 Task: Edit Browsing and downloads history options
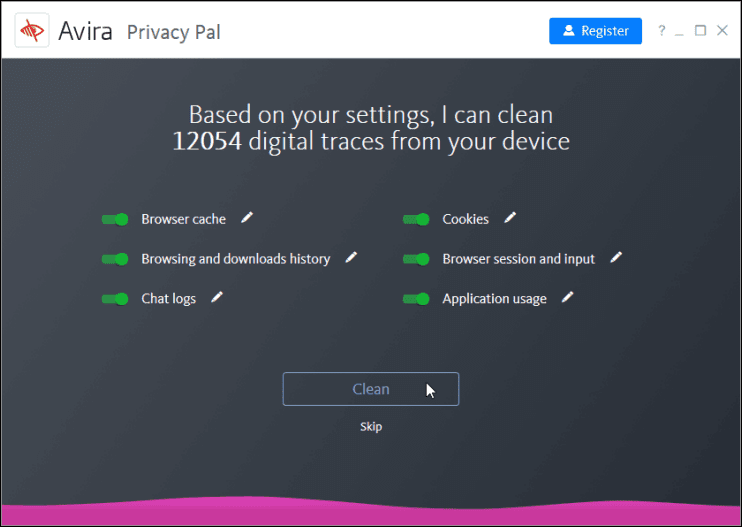(x=351, y=258)
